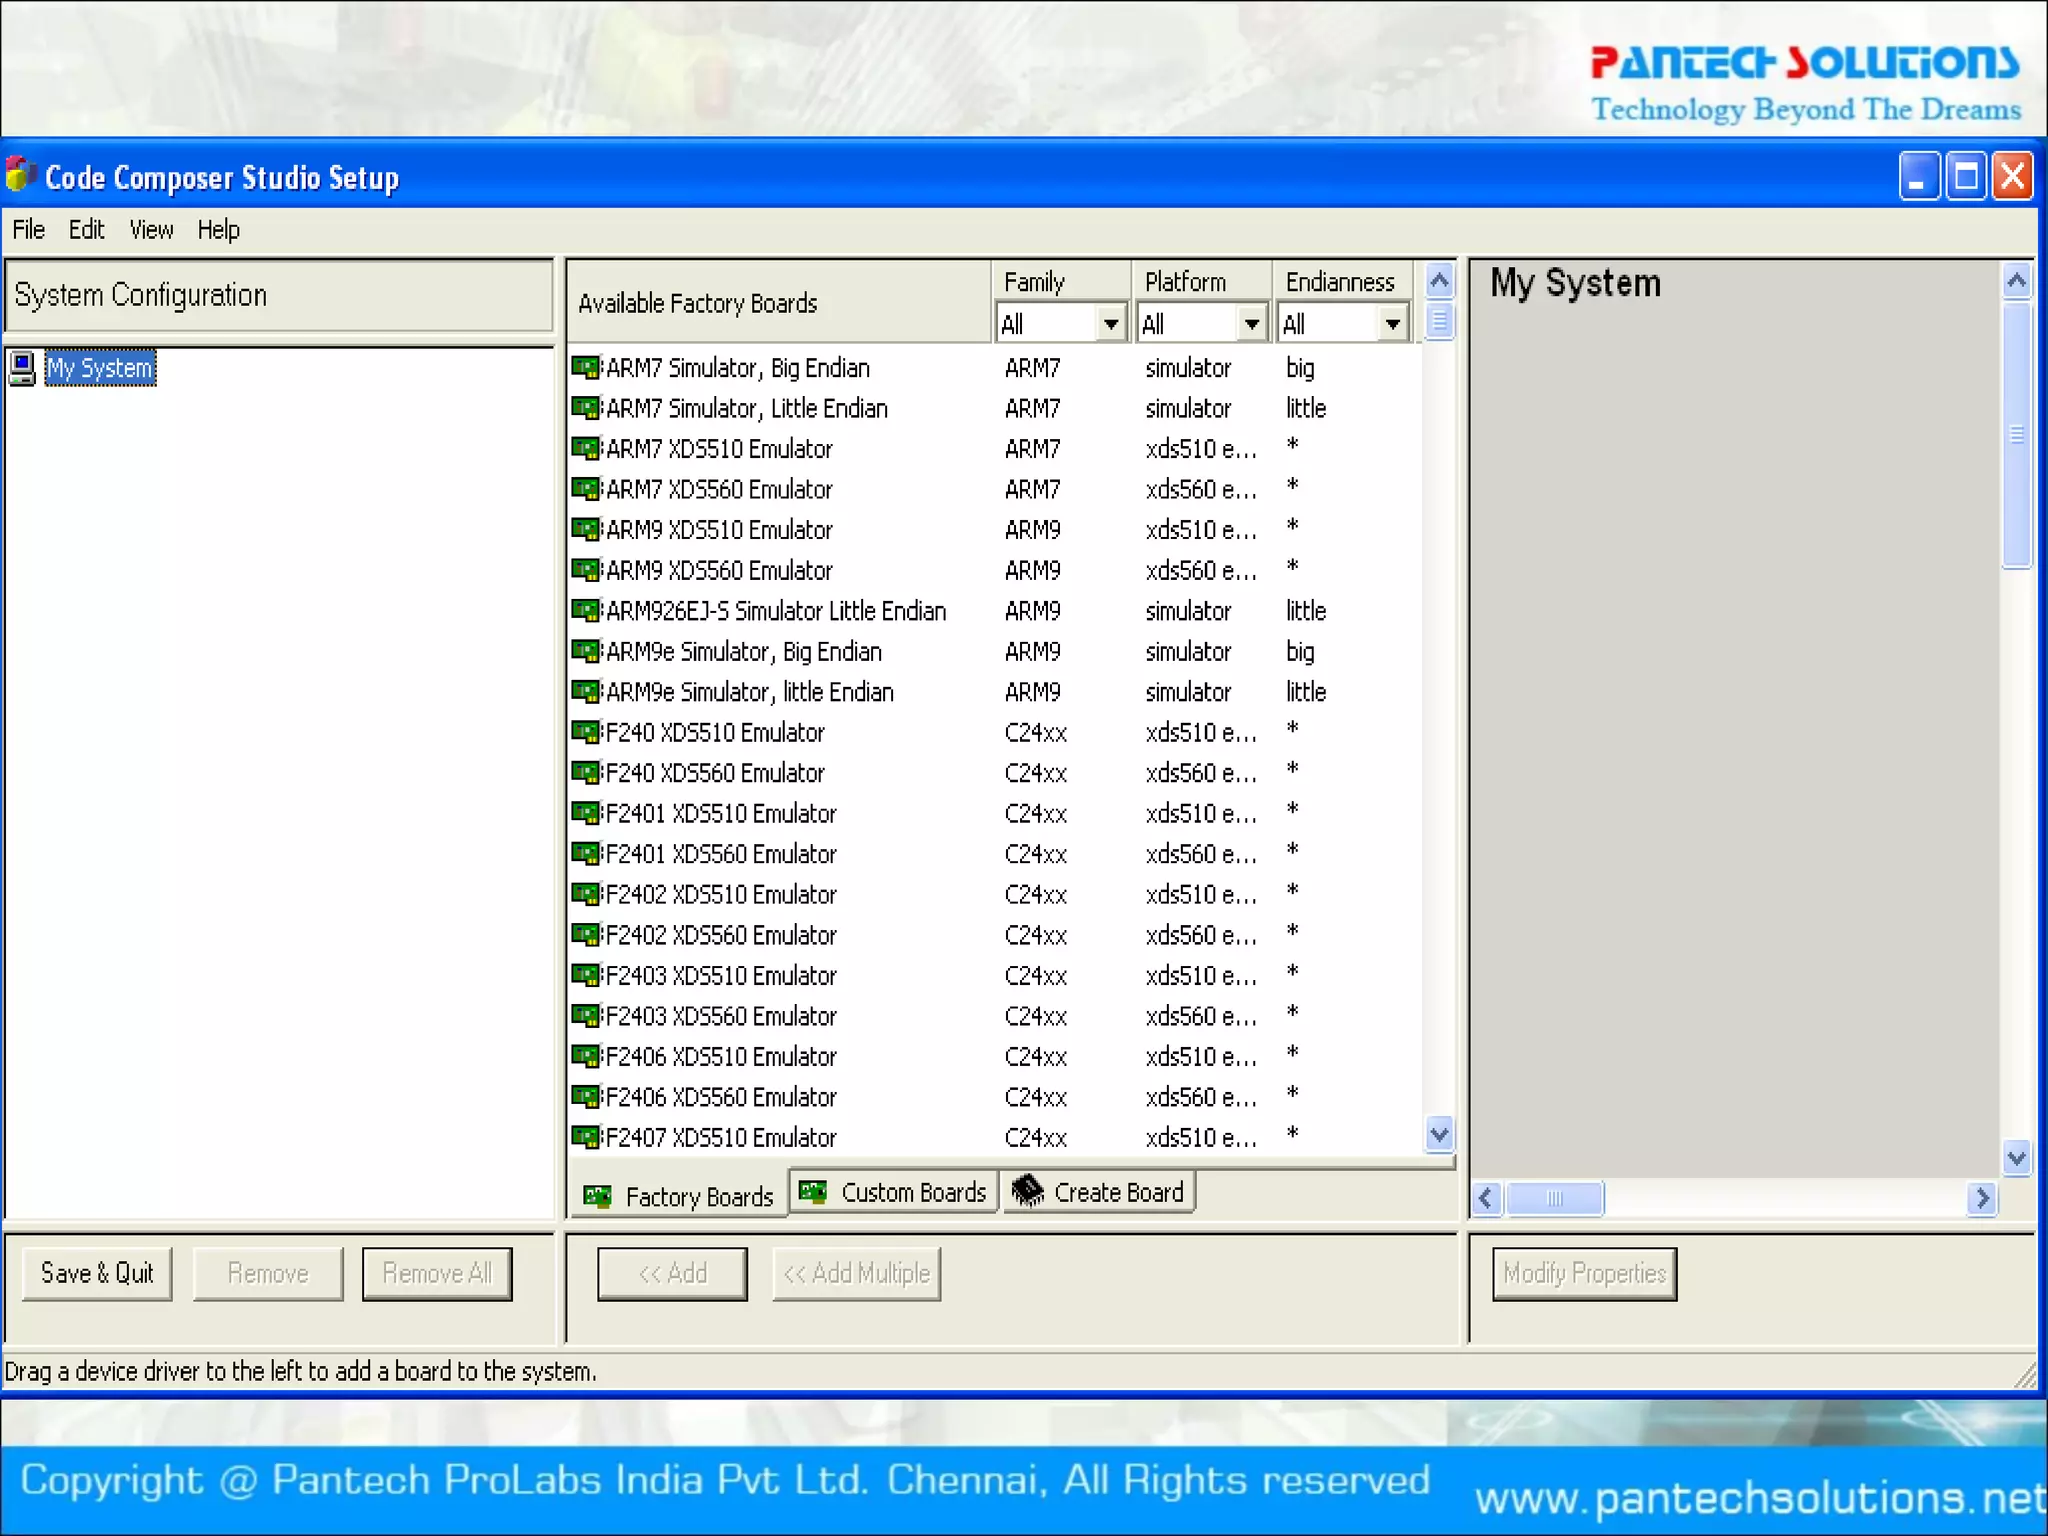This screenshot has height=1536, width=2048.
Task: Click the board list scroll down arrow
Action: point(1439,1135)
